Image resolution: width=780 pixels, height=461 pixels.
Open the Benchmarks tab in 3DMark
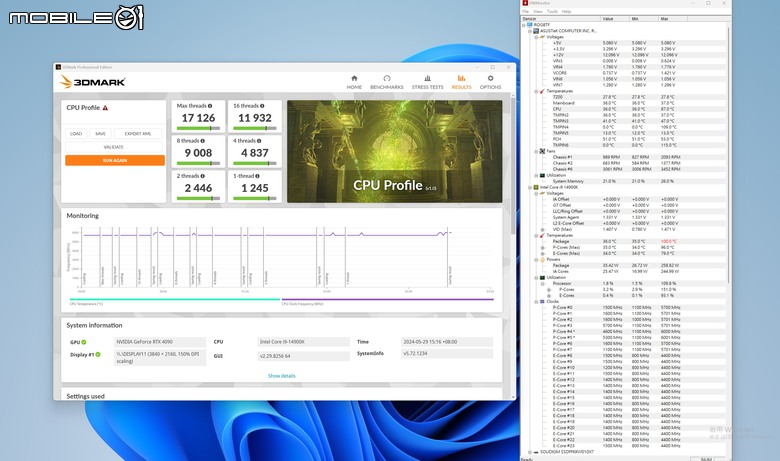[387, 83]
